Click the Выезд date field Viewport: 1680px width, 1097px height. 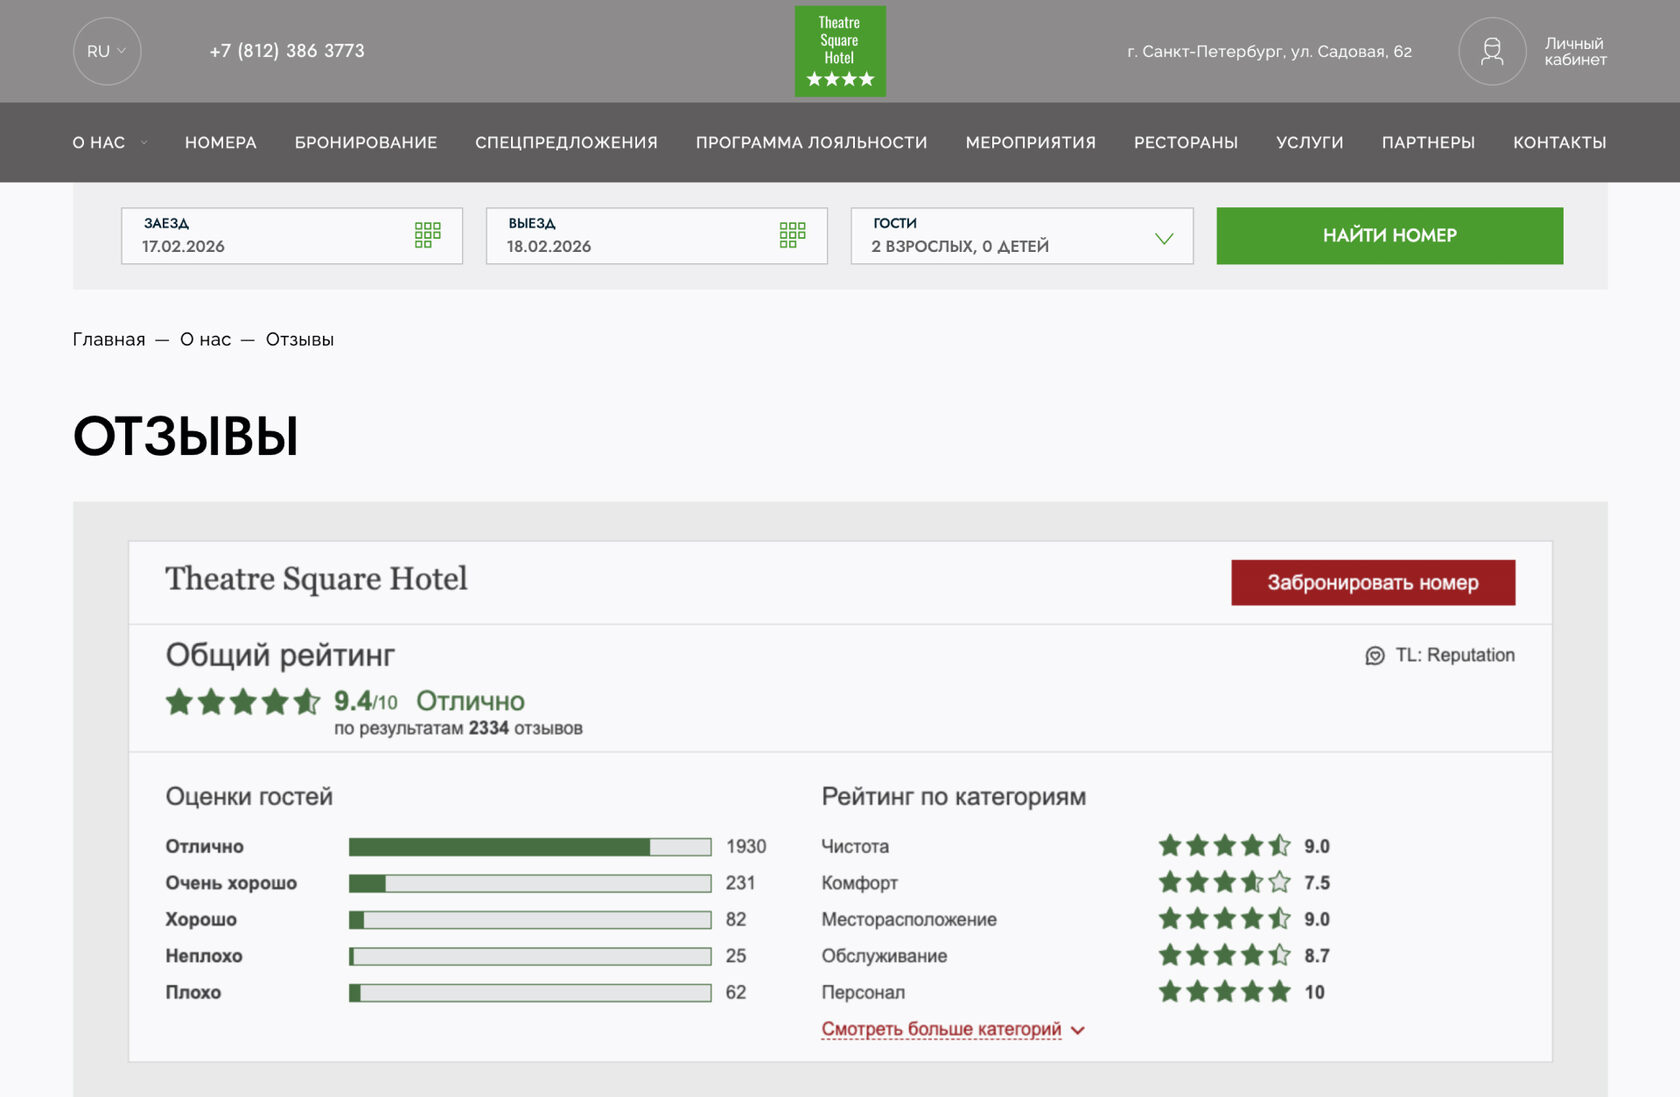point(657,236)
